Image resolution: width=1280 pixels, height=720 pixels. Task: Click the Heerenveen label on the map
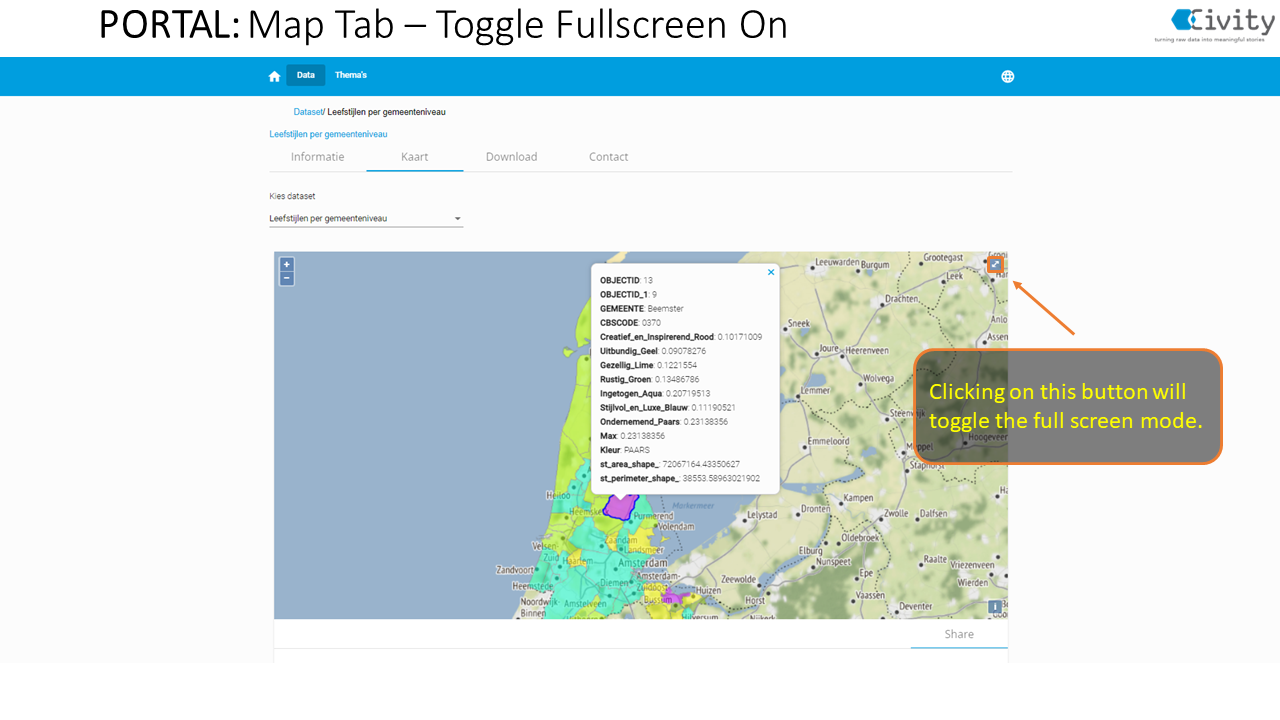tap(867, 351)
